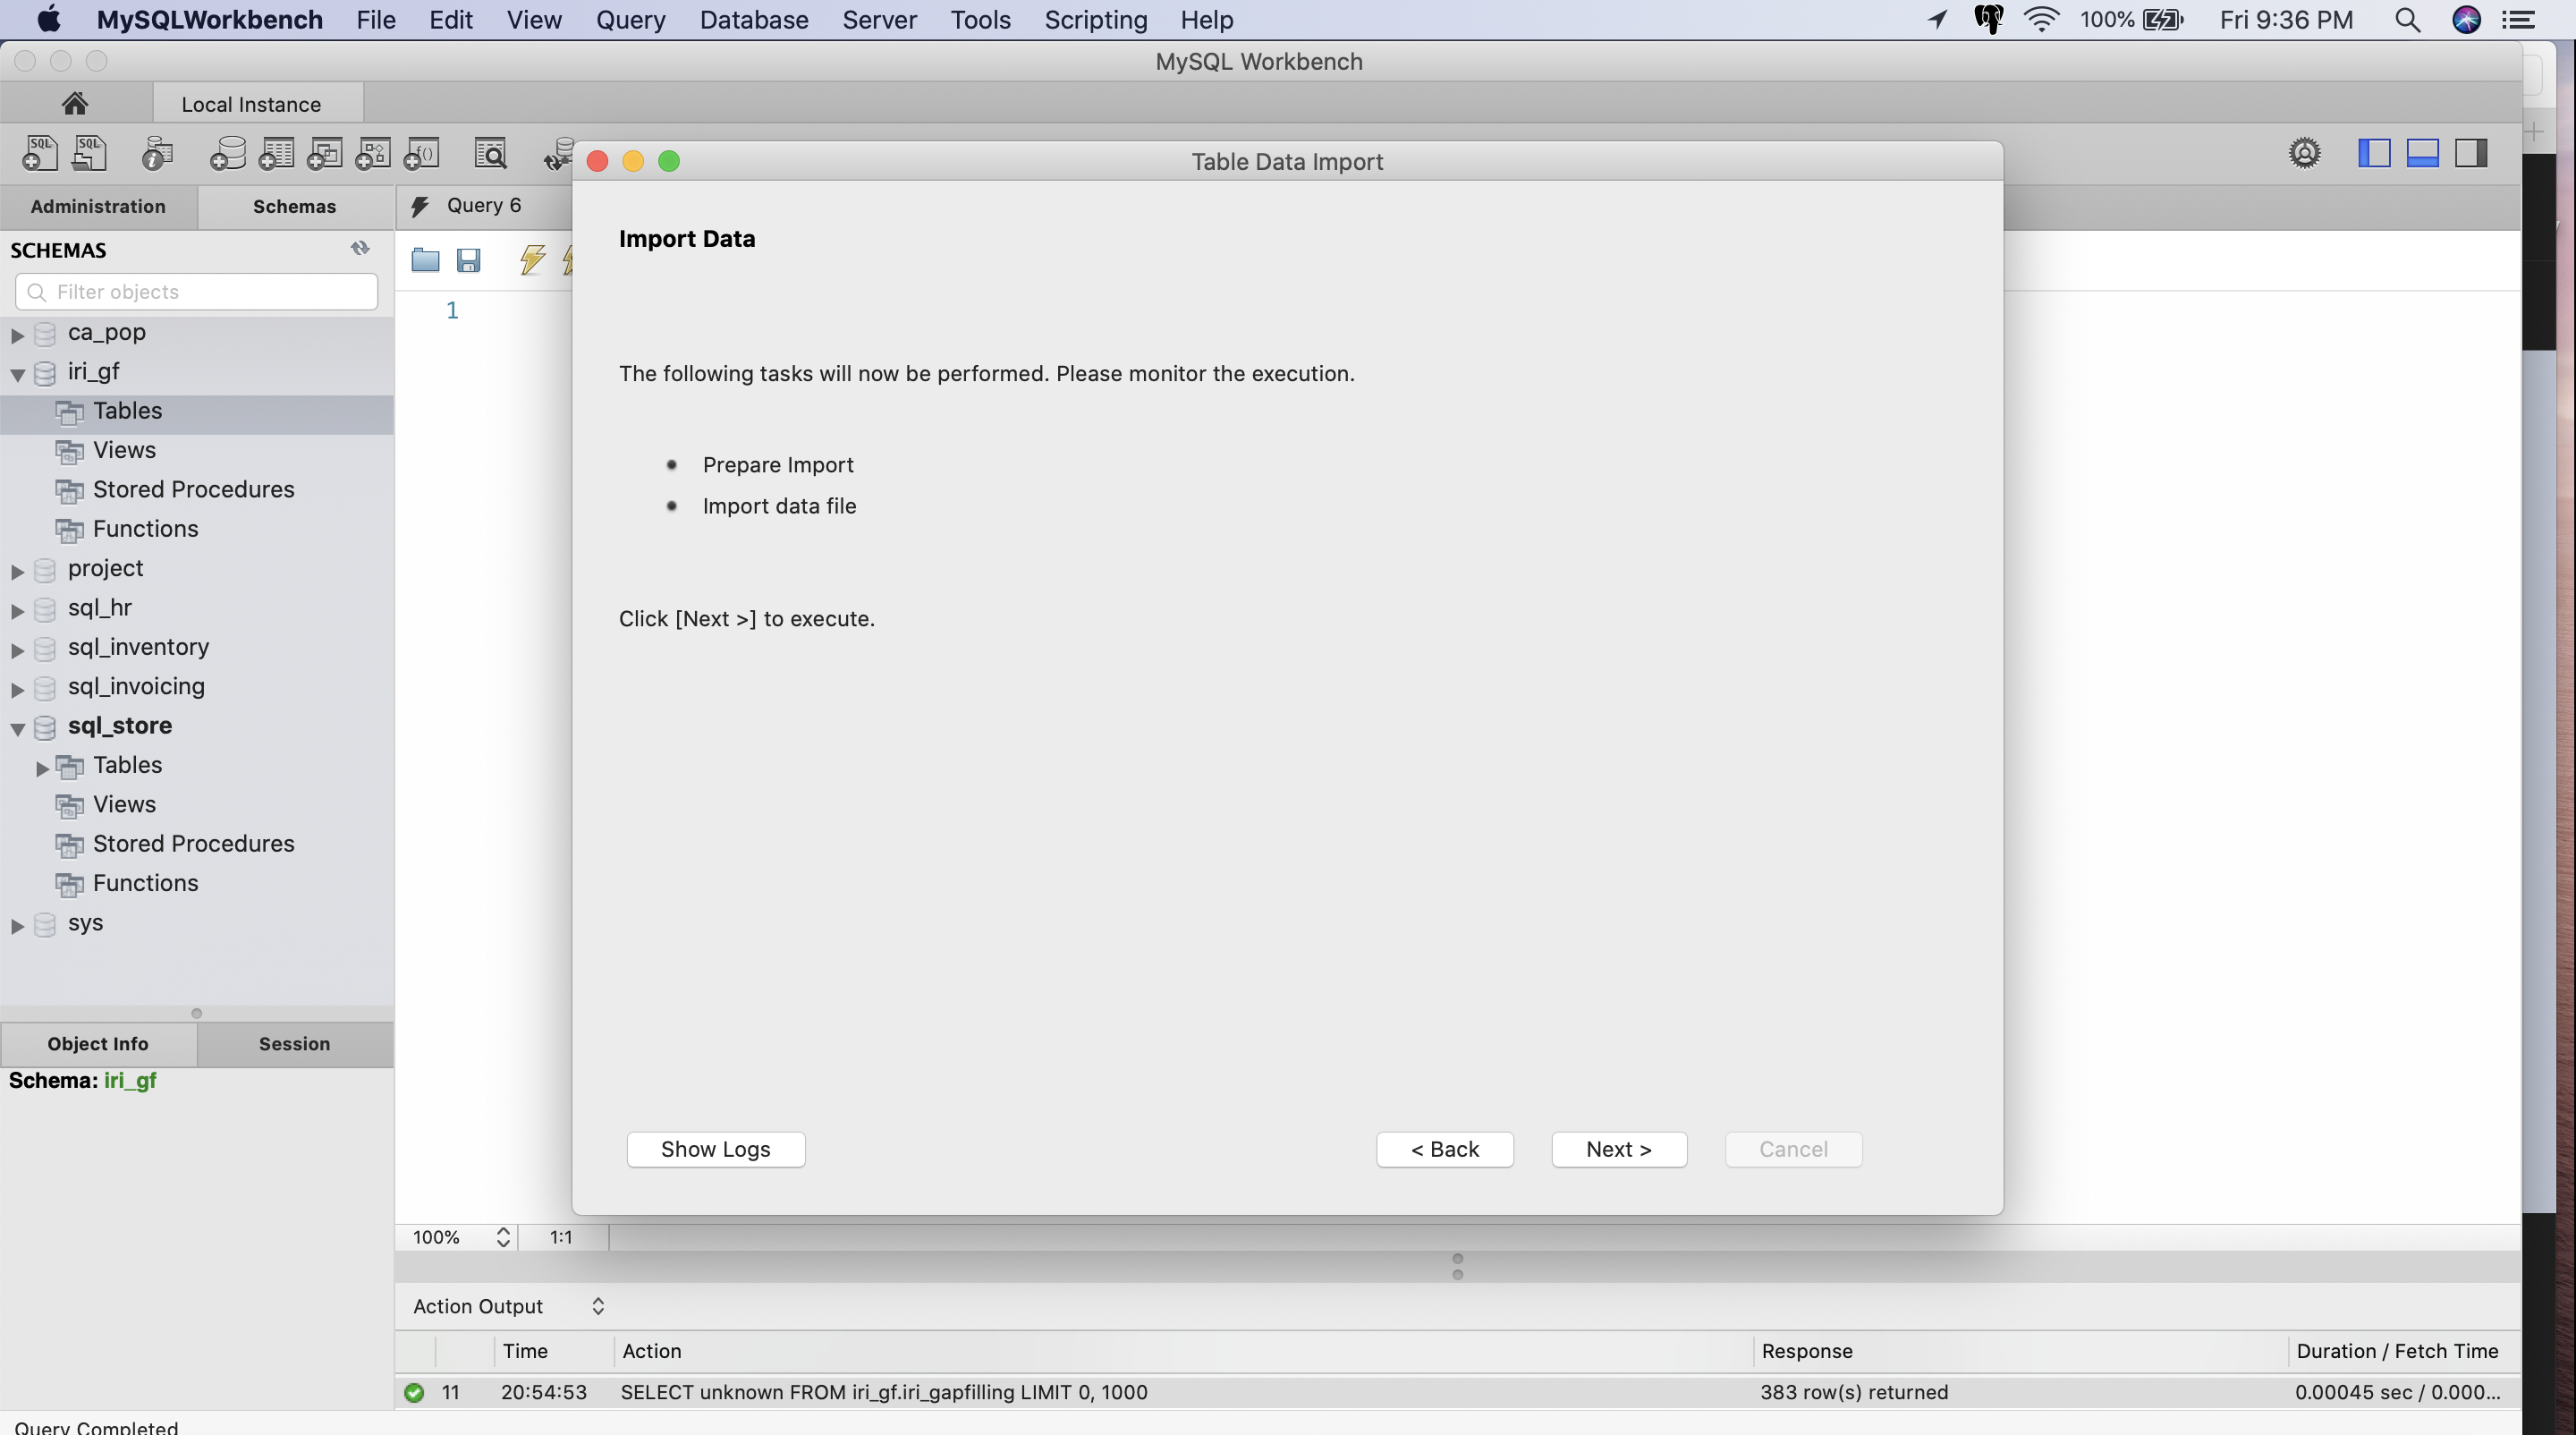Collapse the iri_gf schema
Screen dimensions: 2576x1435
pyautogui.click(x=18, y=374)
